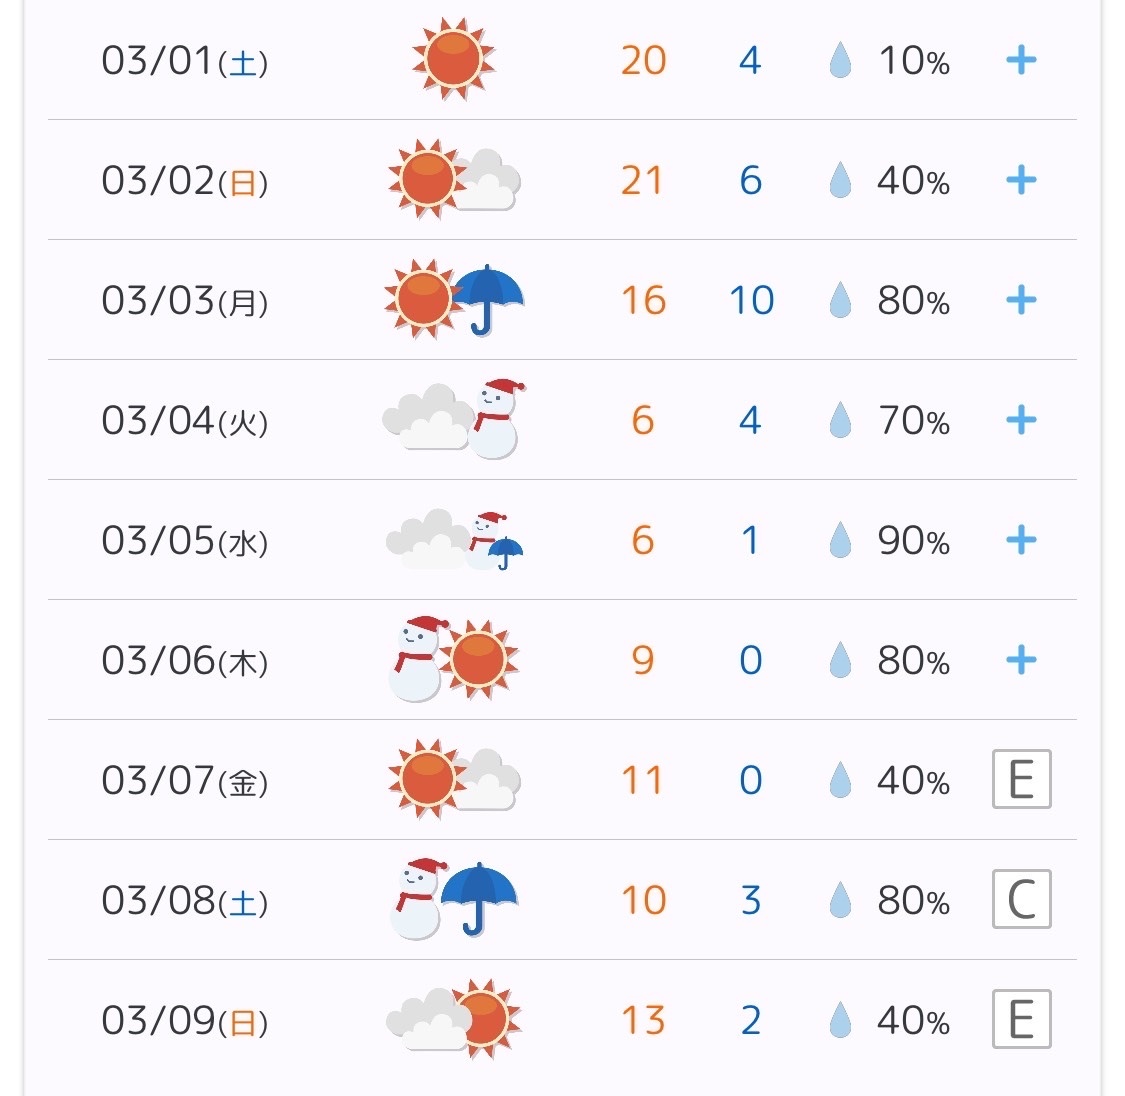Click the E reliability badge for 03/07
Screen dimensions: 1125x1096
[x=1022, y=779]
